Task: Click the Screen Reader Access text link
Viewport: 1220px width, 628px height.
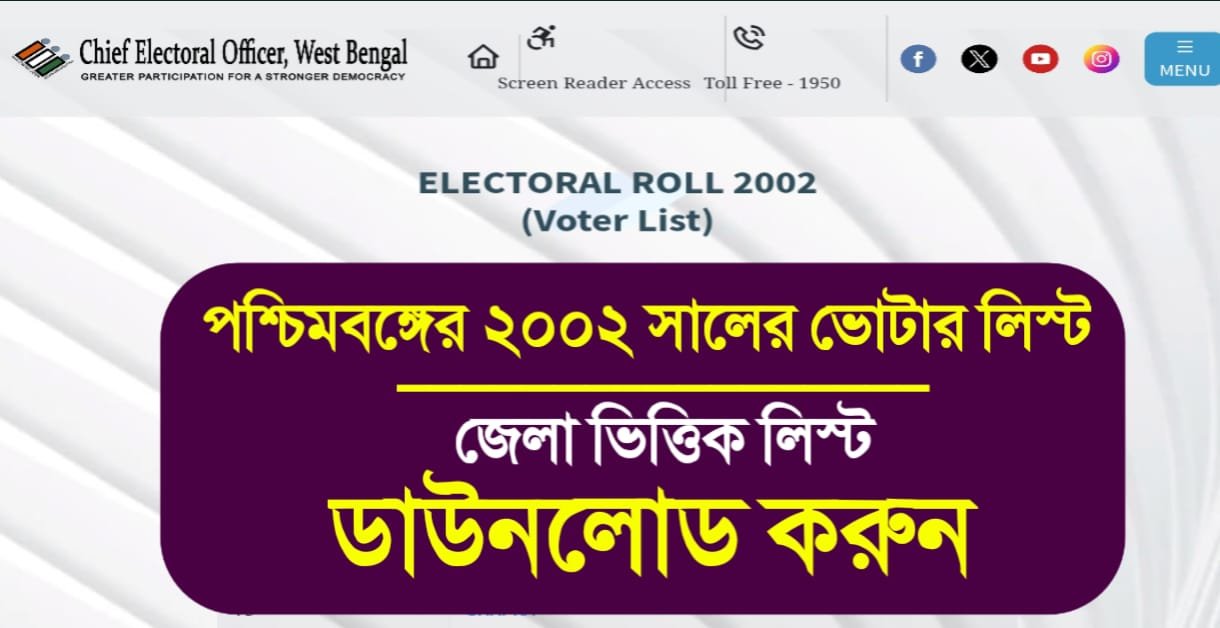Action: tap(594, 83)
